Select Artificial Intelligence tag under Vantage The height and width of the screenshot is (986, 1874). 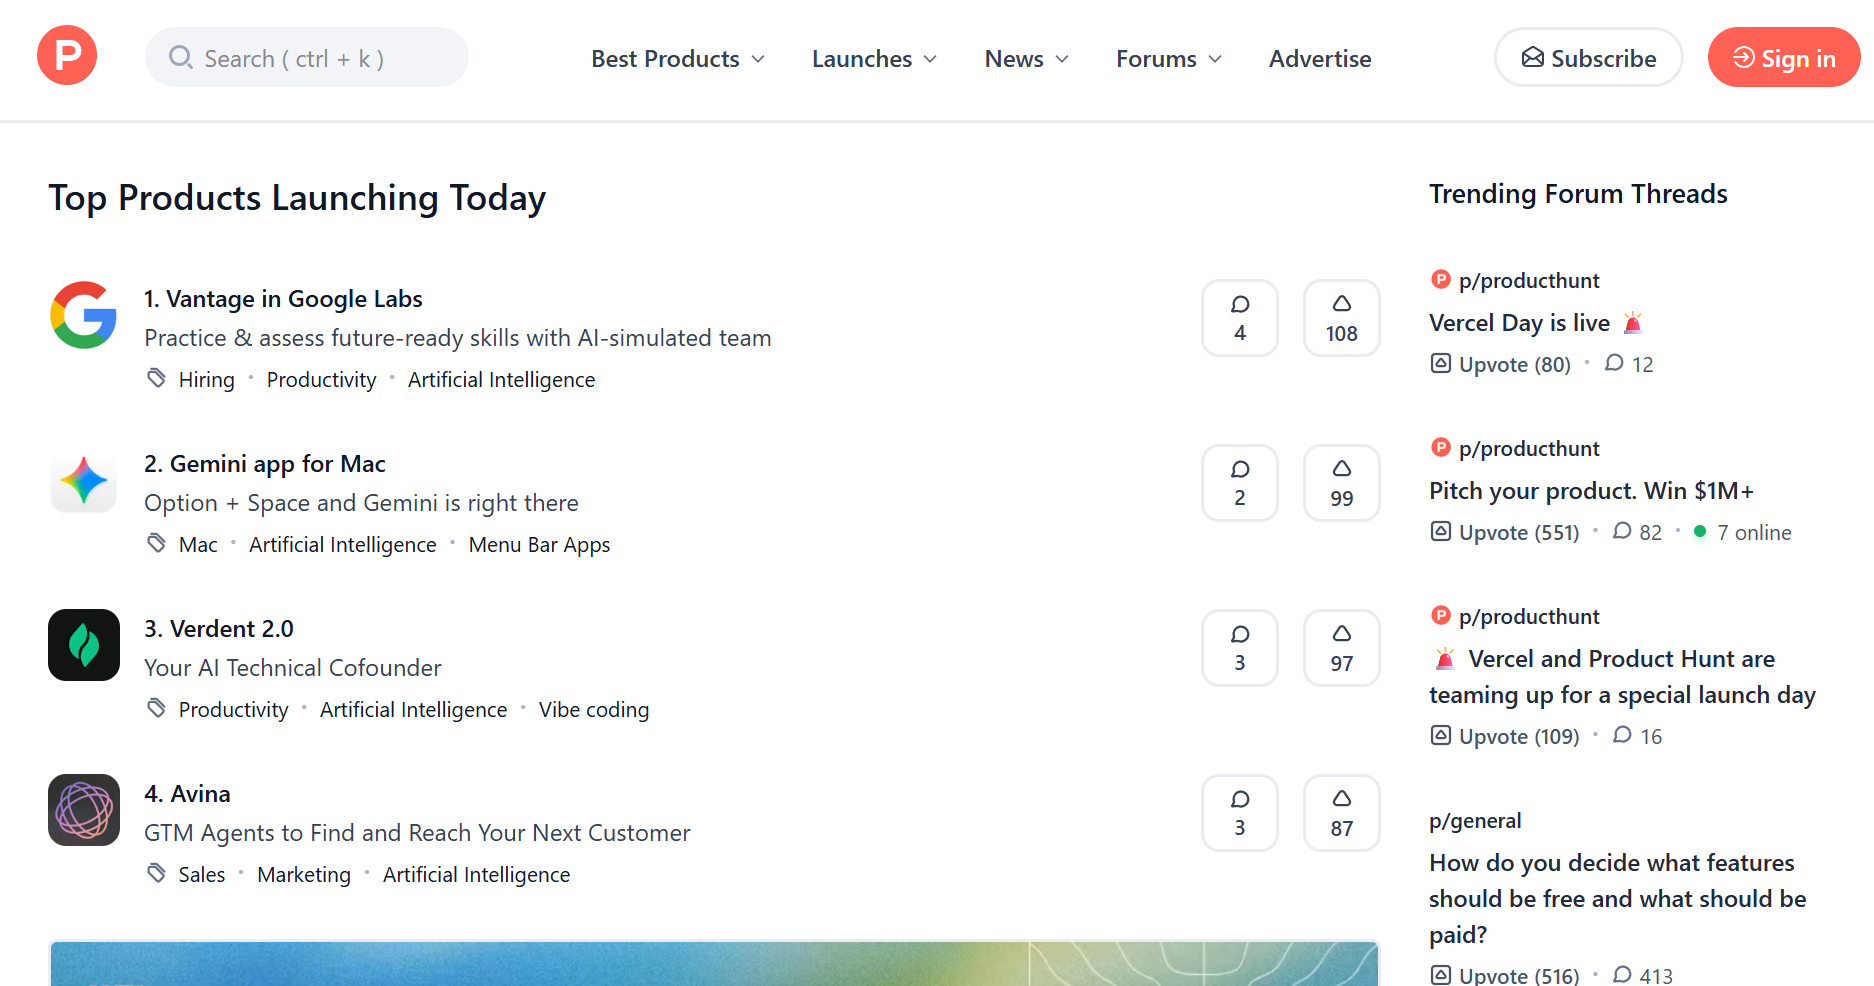(501, 380)
